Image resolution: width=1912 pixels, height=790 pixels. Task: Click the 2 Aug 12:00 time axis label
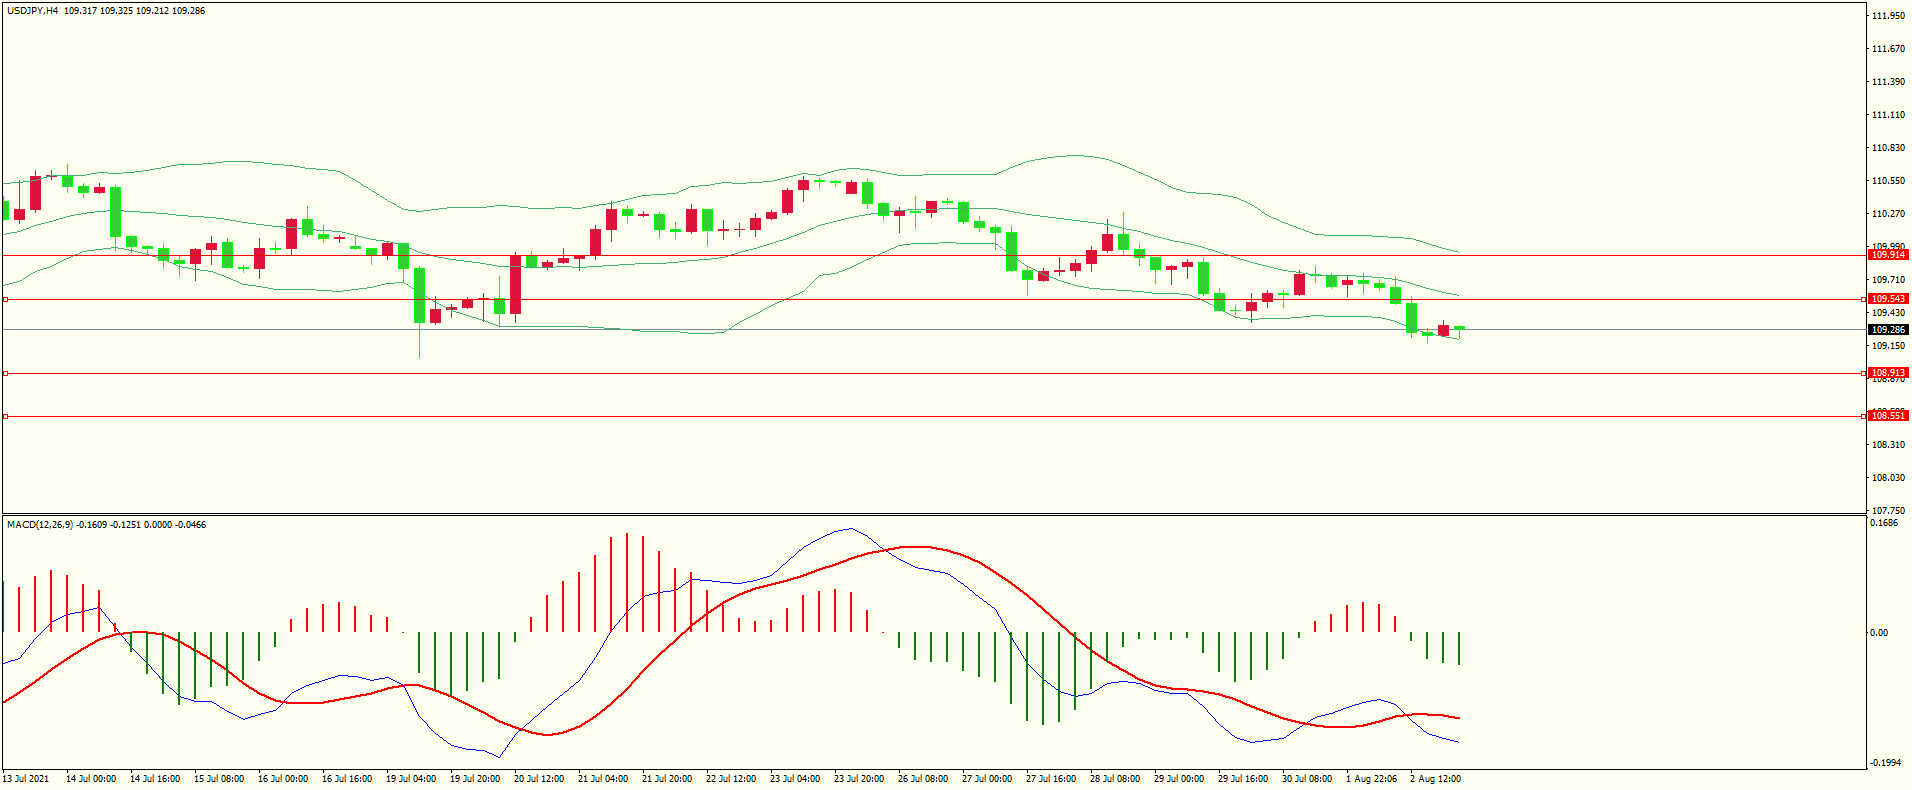1434,779
